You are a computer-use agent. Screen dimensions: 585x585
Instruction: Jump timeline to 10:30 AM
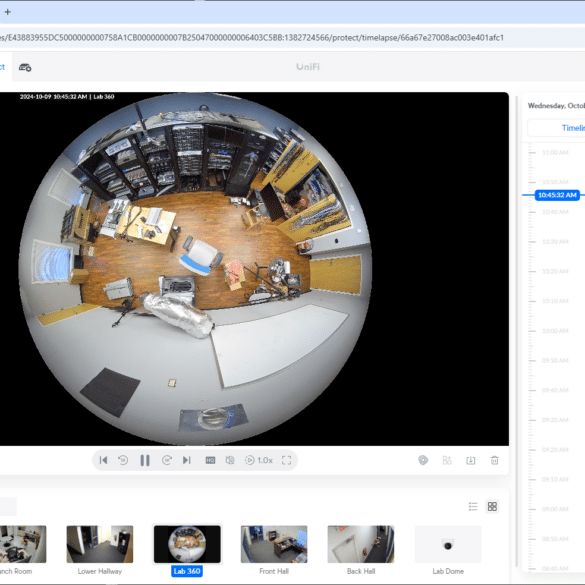(x=555, y=241)
